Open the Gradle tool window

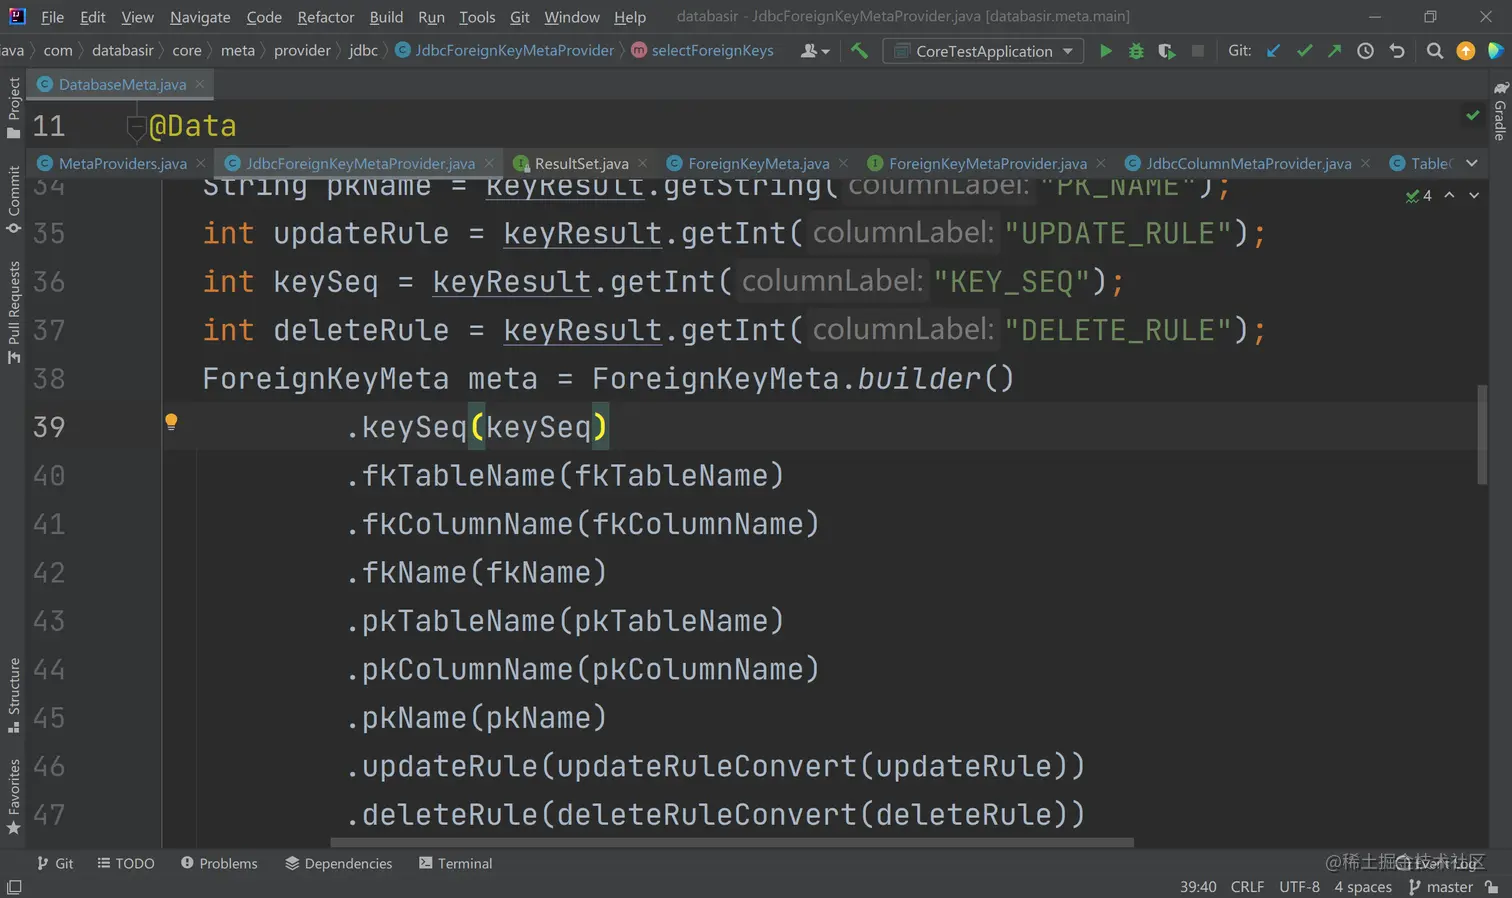1500,110
